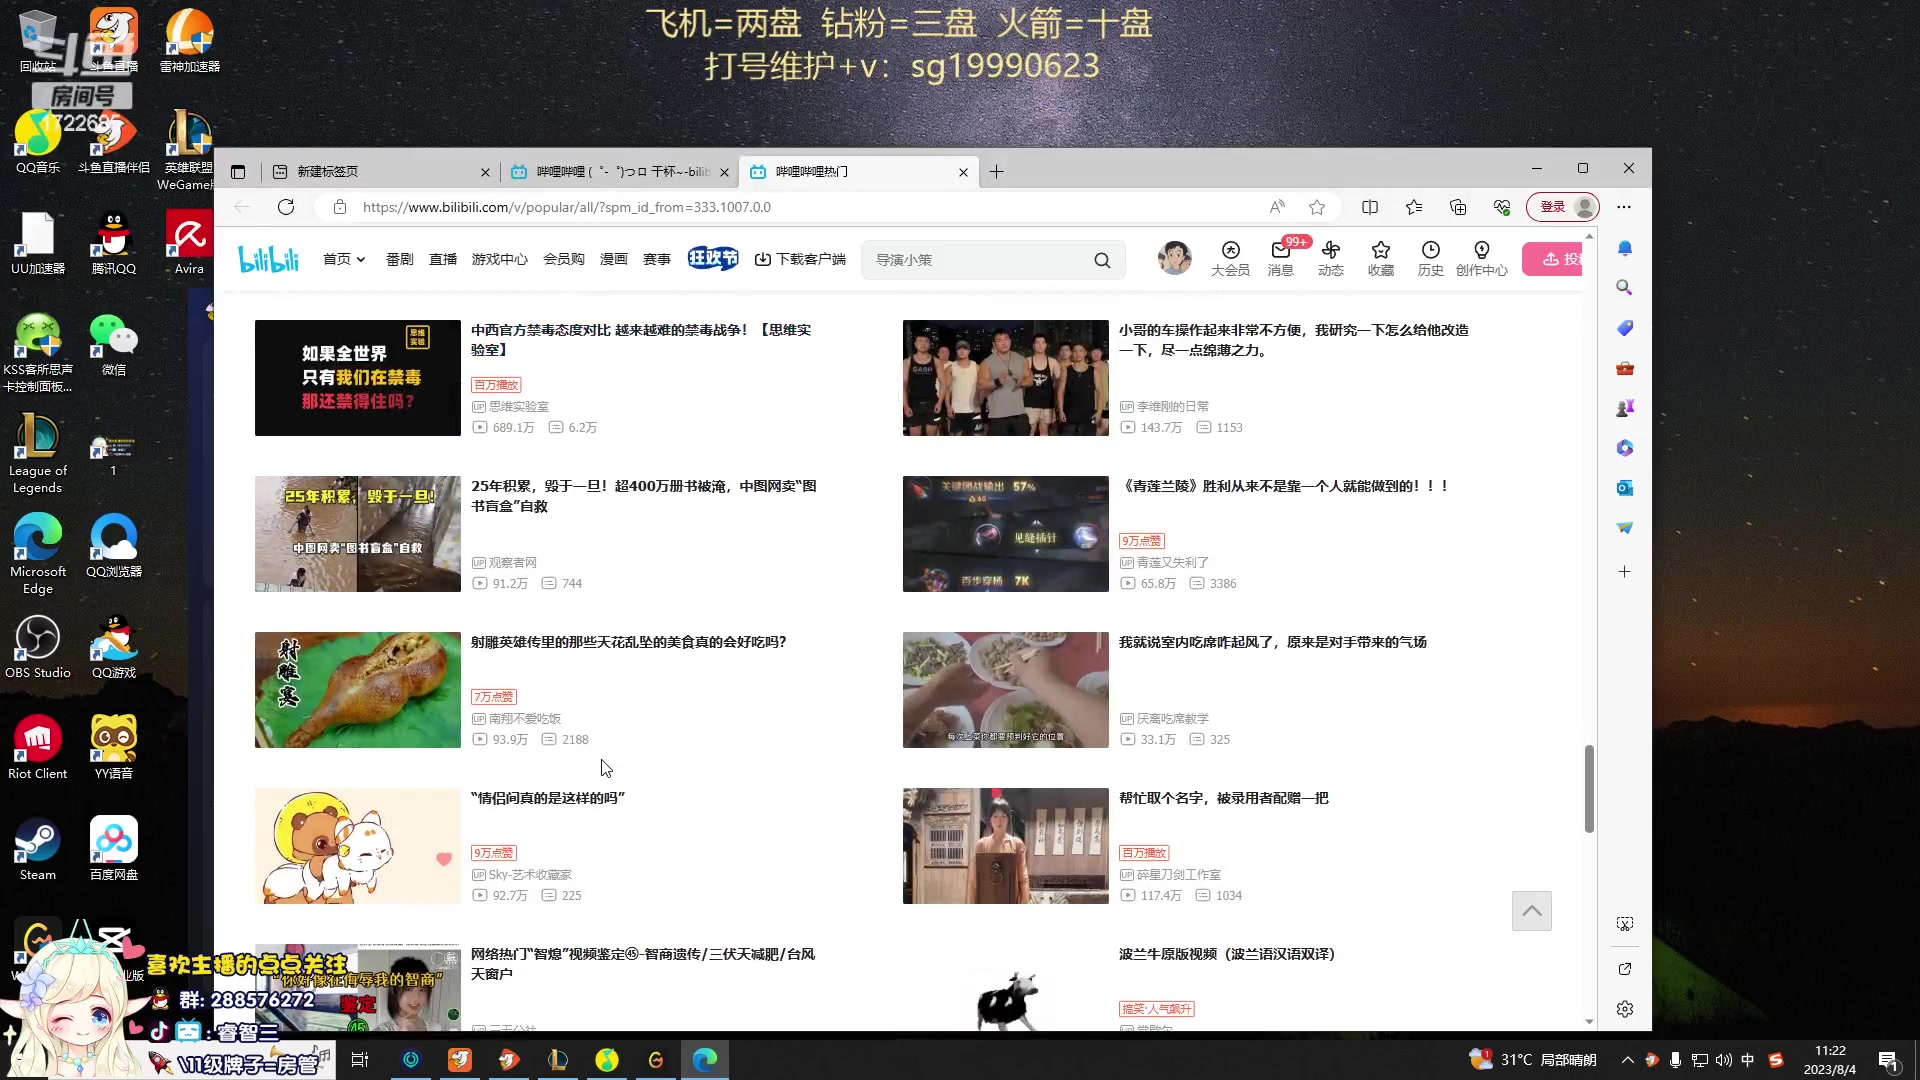1920x1080 pixels.
Task: Click the 登录 profile button in Edge
Action: point(1563,207)
